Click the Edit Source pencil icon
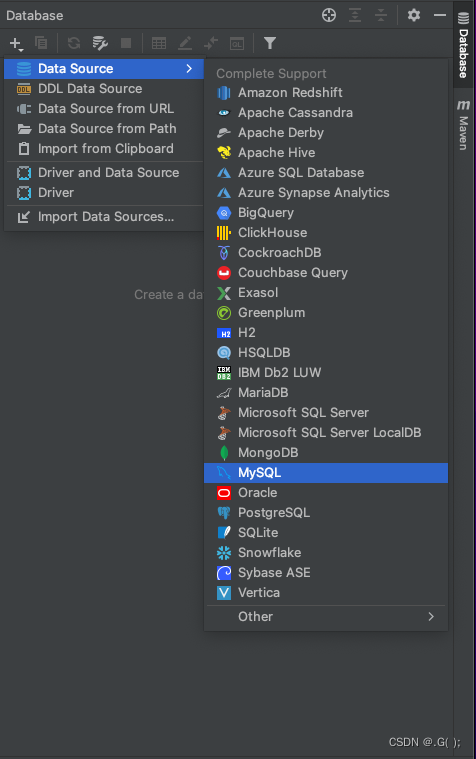 185,43
